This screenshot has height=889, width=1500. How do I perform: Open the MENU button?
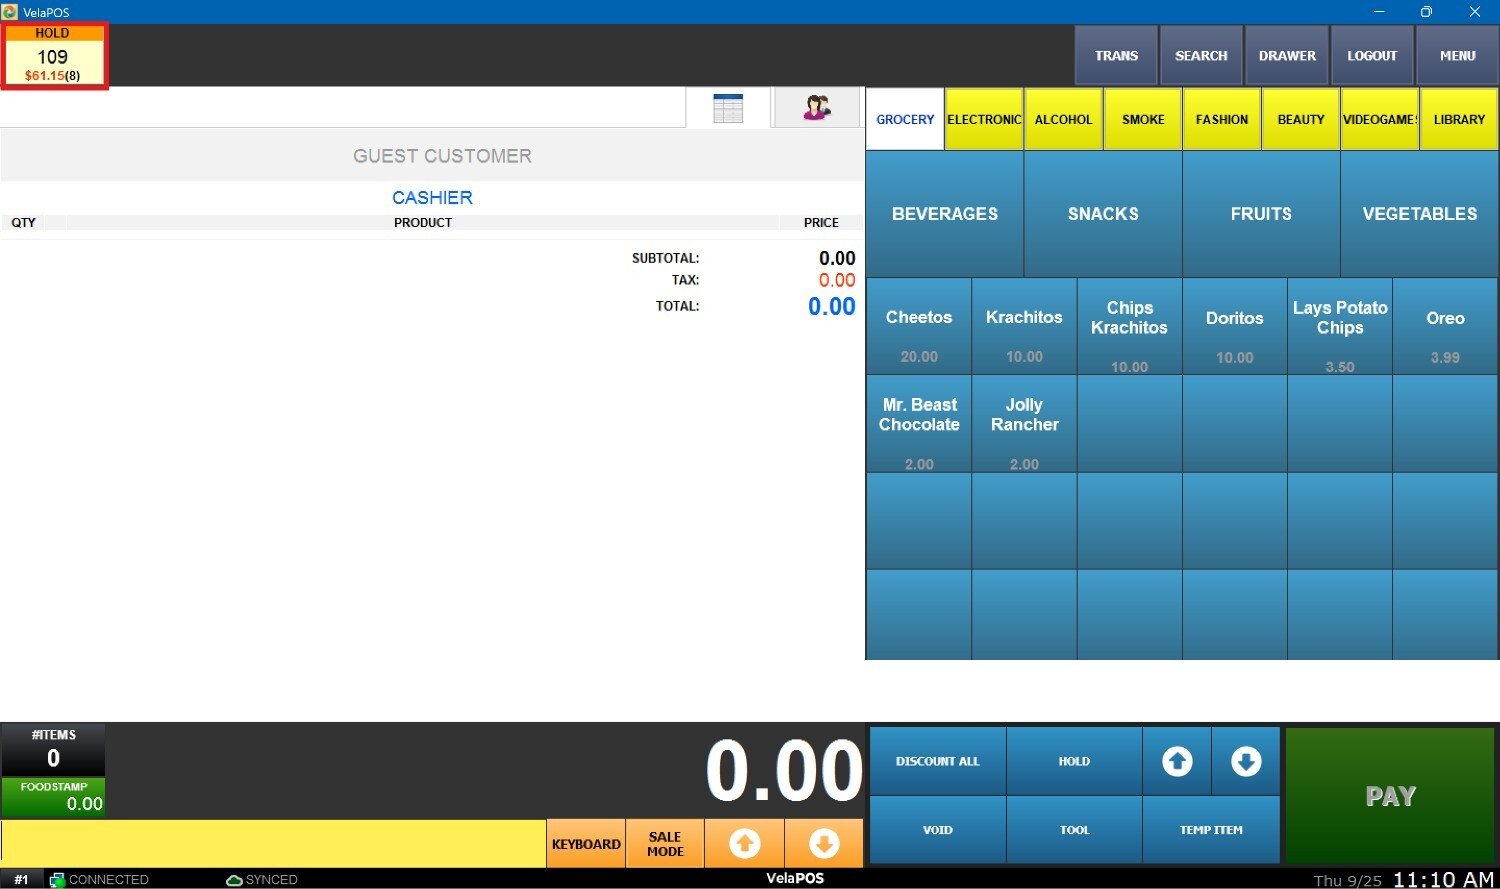click(x=1457, y=56)
